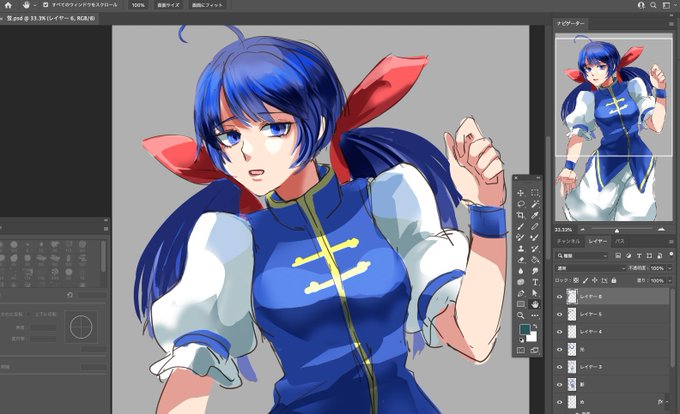Open the Navigator panel menu
This screenshot has height=414, width=680.
[x=671, y=24]
